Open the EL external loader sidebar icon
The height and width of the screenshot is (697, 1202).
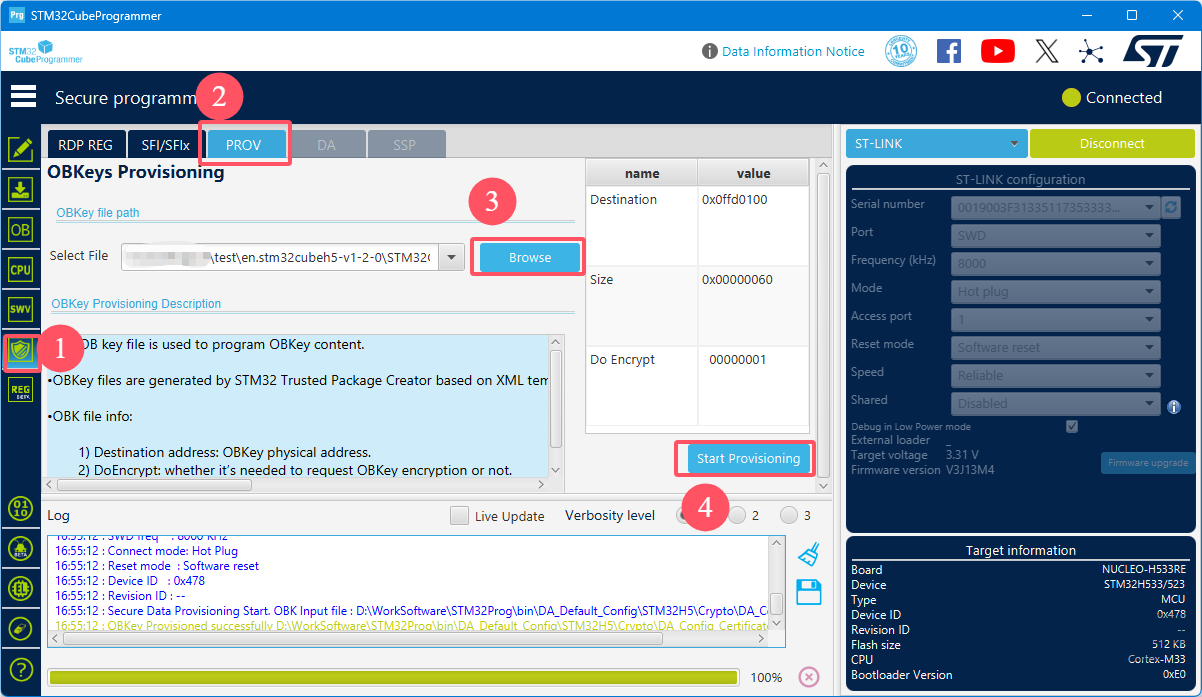[21, 588]
